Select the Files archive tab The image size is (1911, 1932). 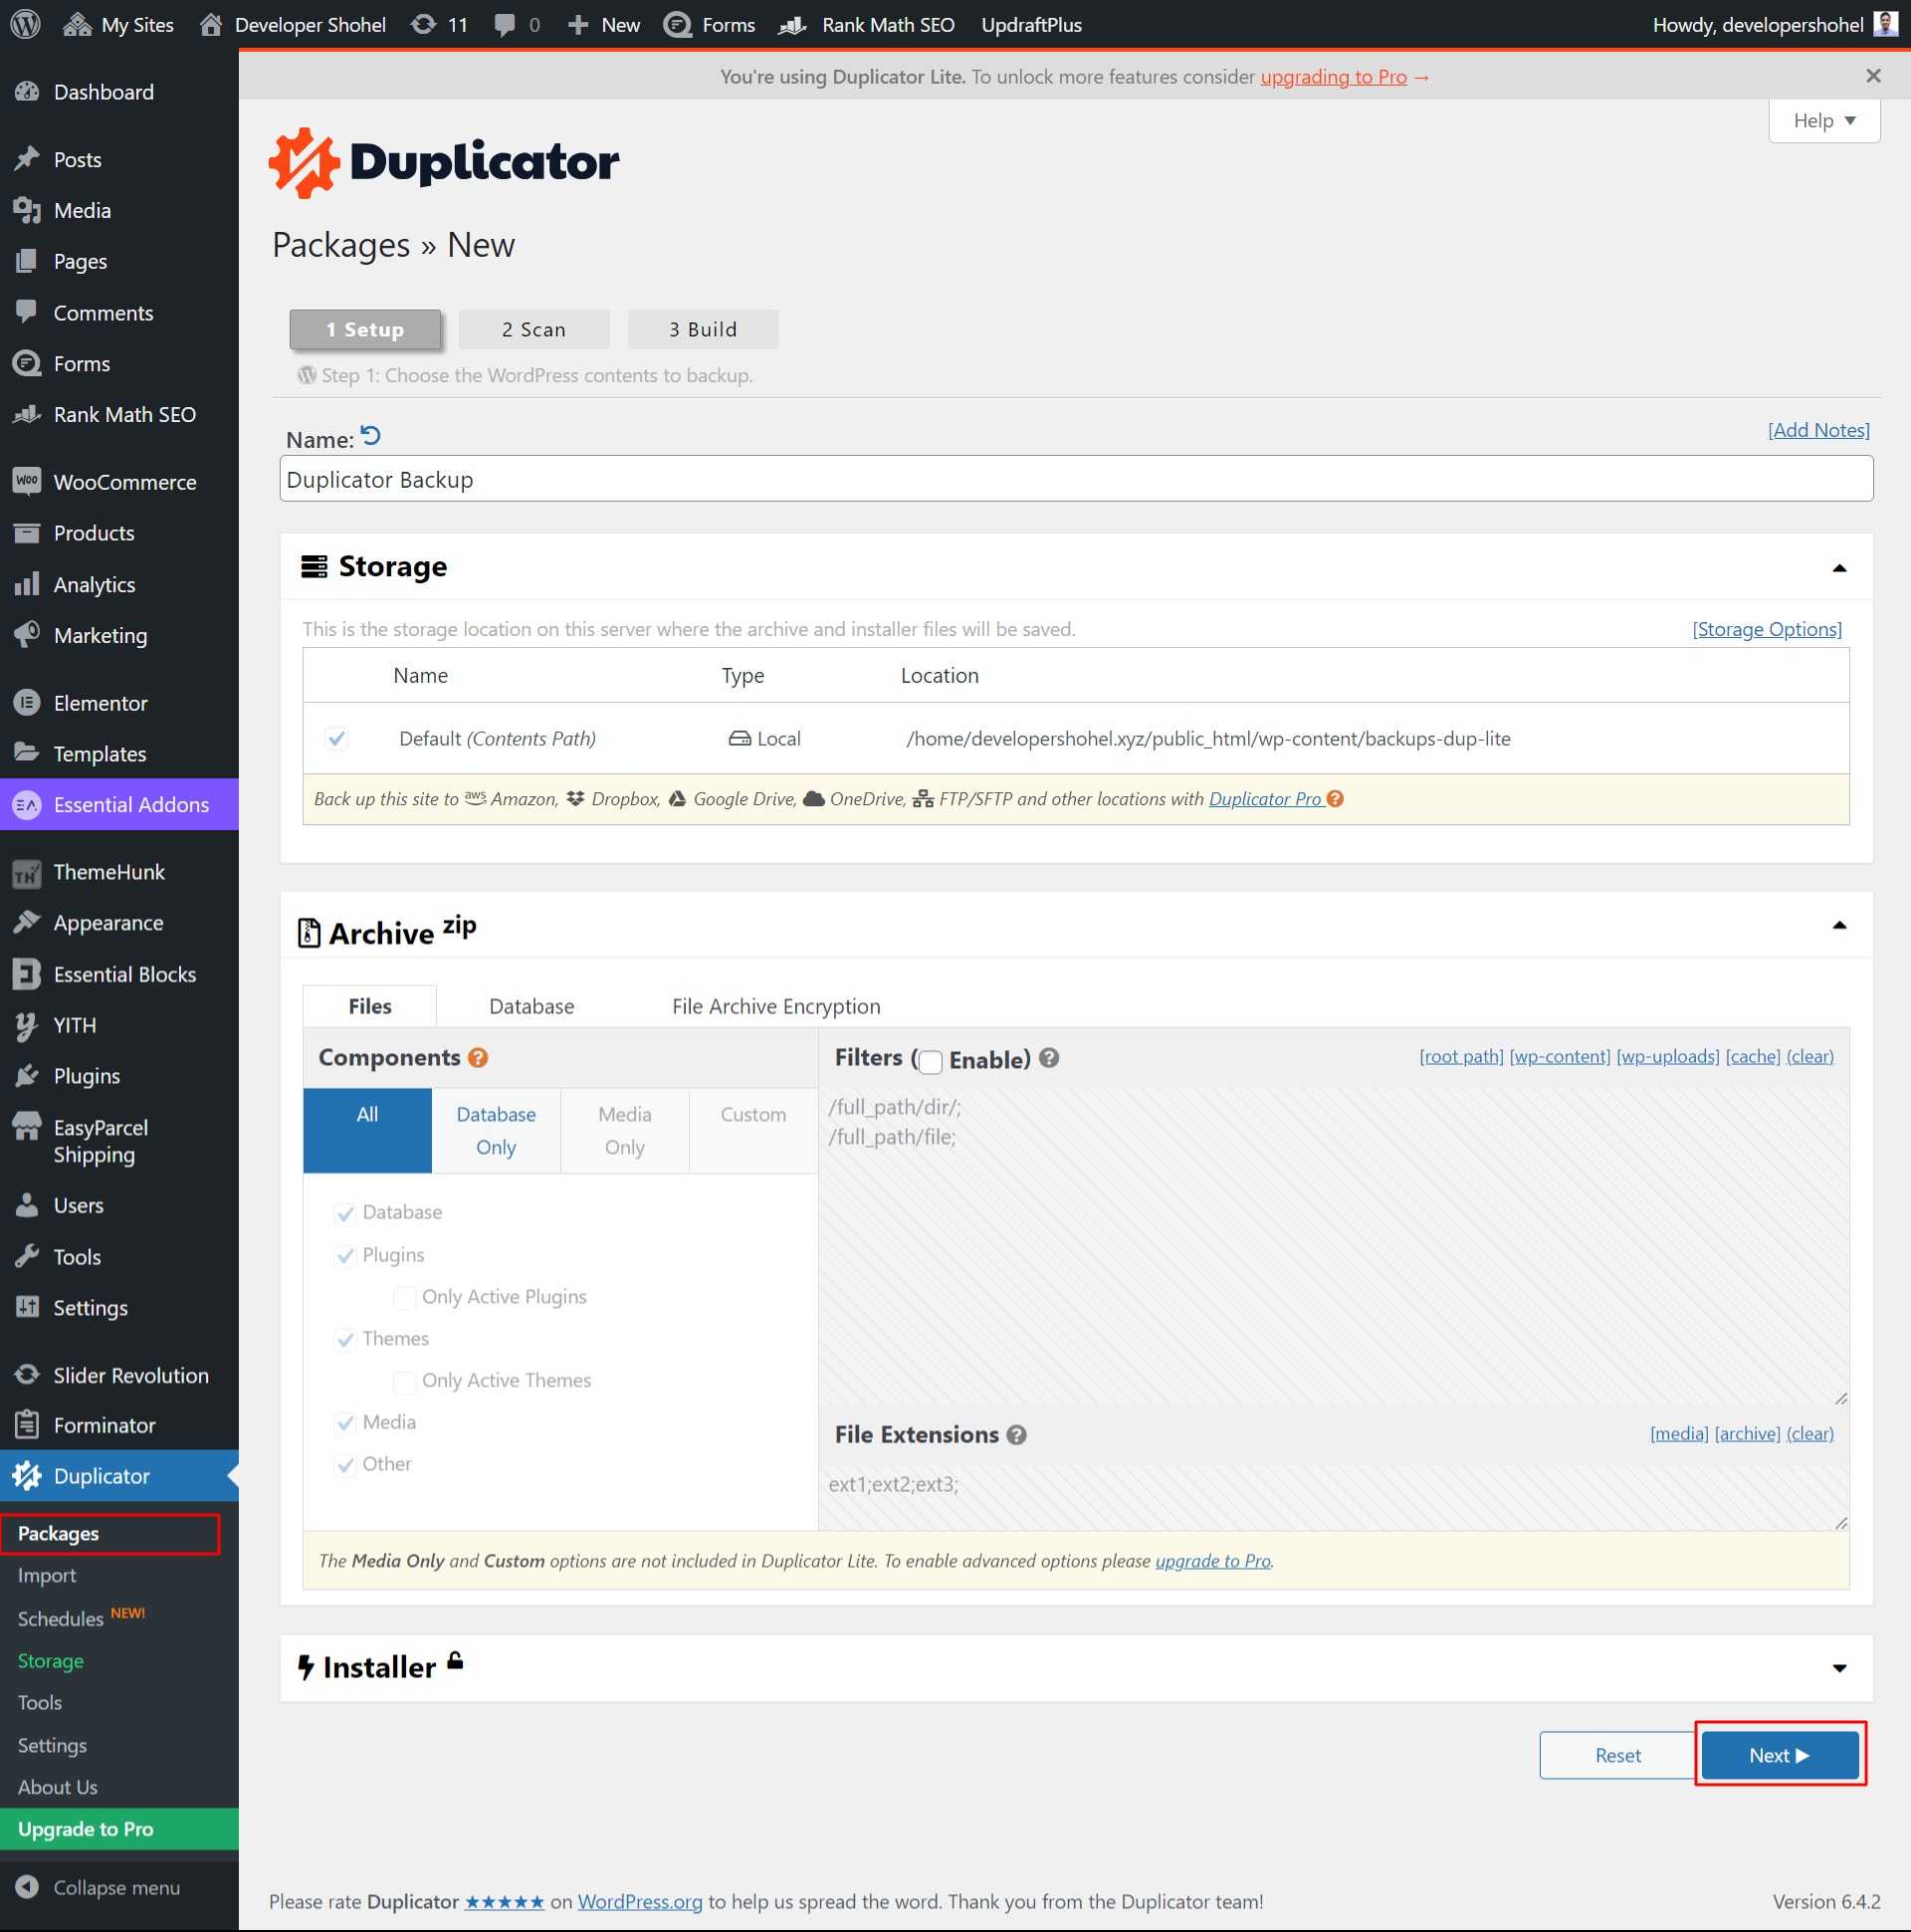(370, 1006)
